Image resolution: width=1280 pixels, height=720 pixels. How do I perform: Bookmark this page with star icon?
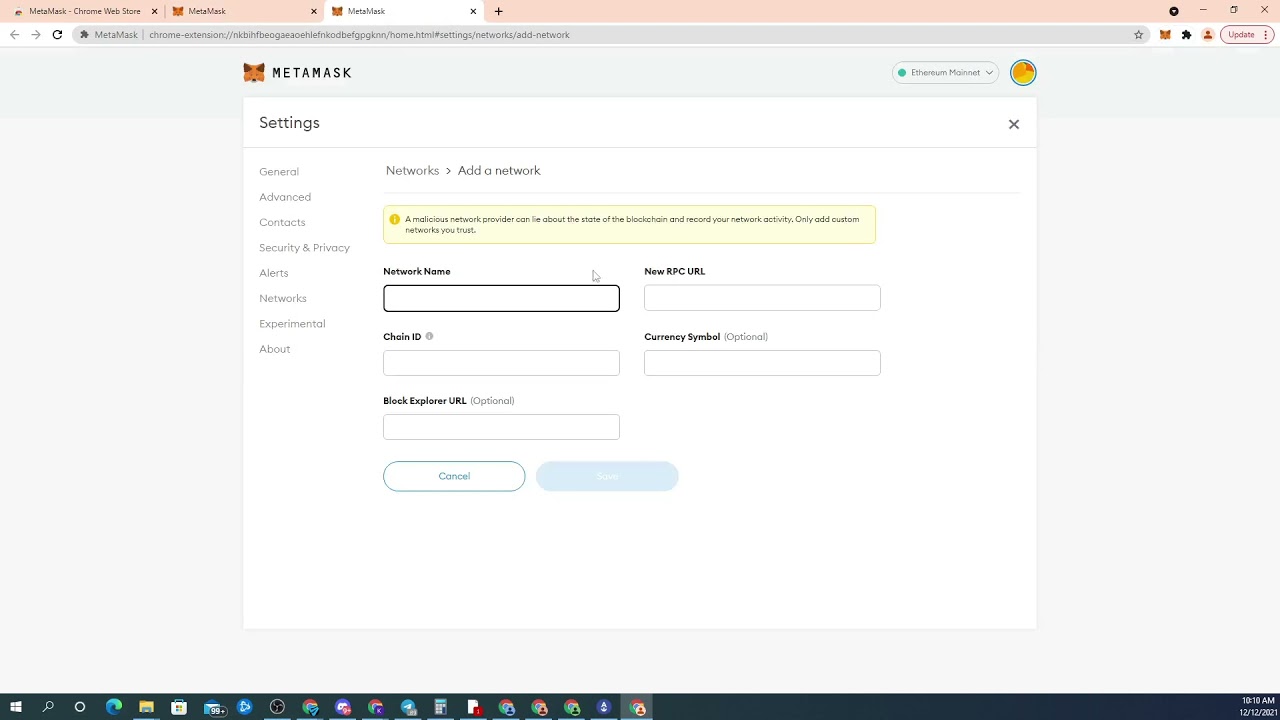point(1138,34)
